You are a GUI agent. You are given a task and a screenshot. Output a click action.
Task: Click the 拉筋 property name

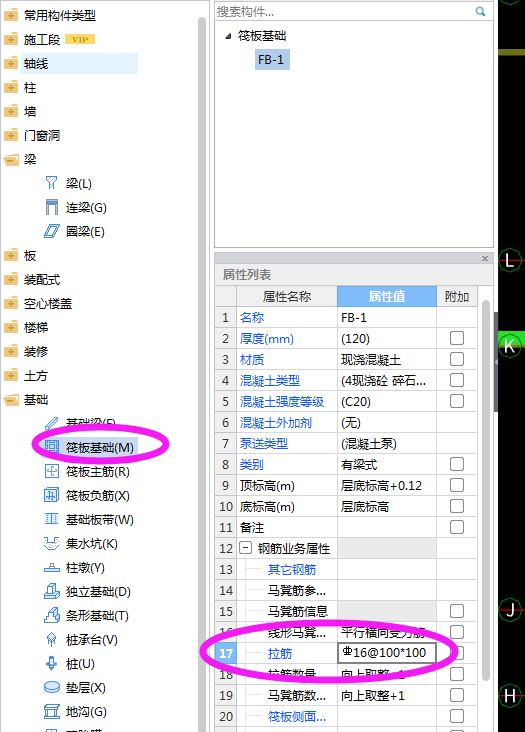[x=280, y=654]
